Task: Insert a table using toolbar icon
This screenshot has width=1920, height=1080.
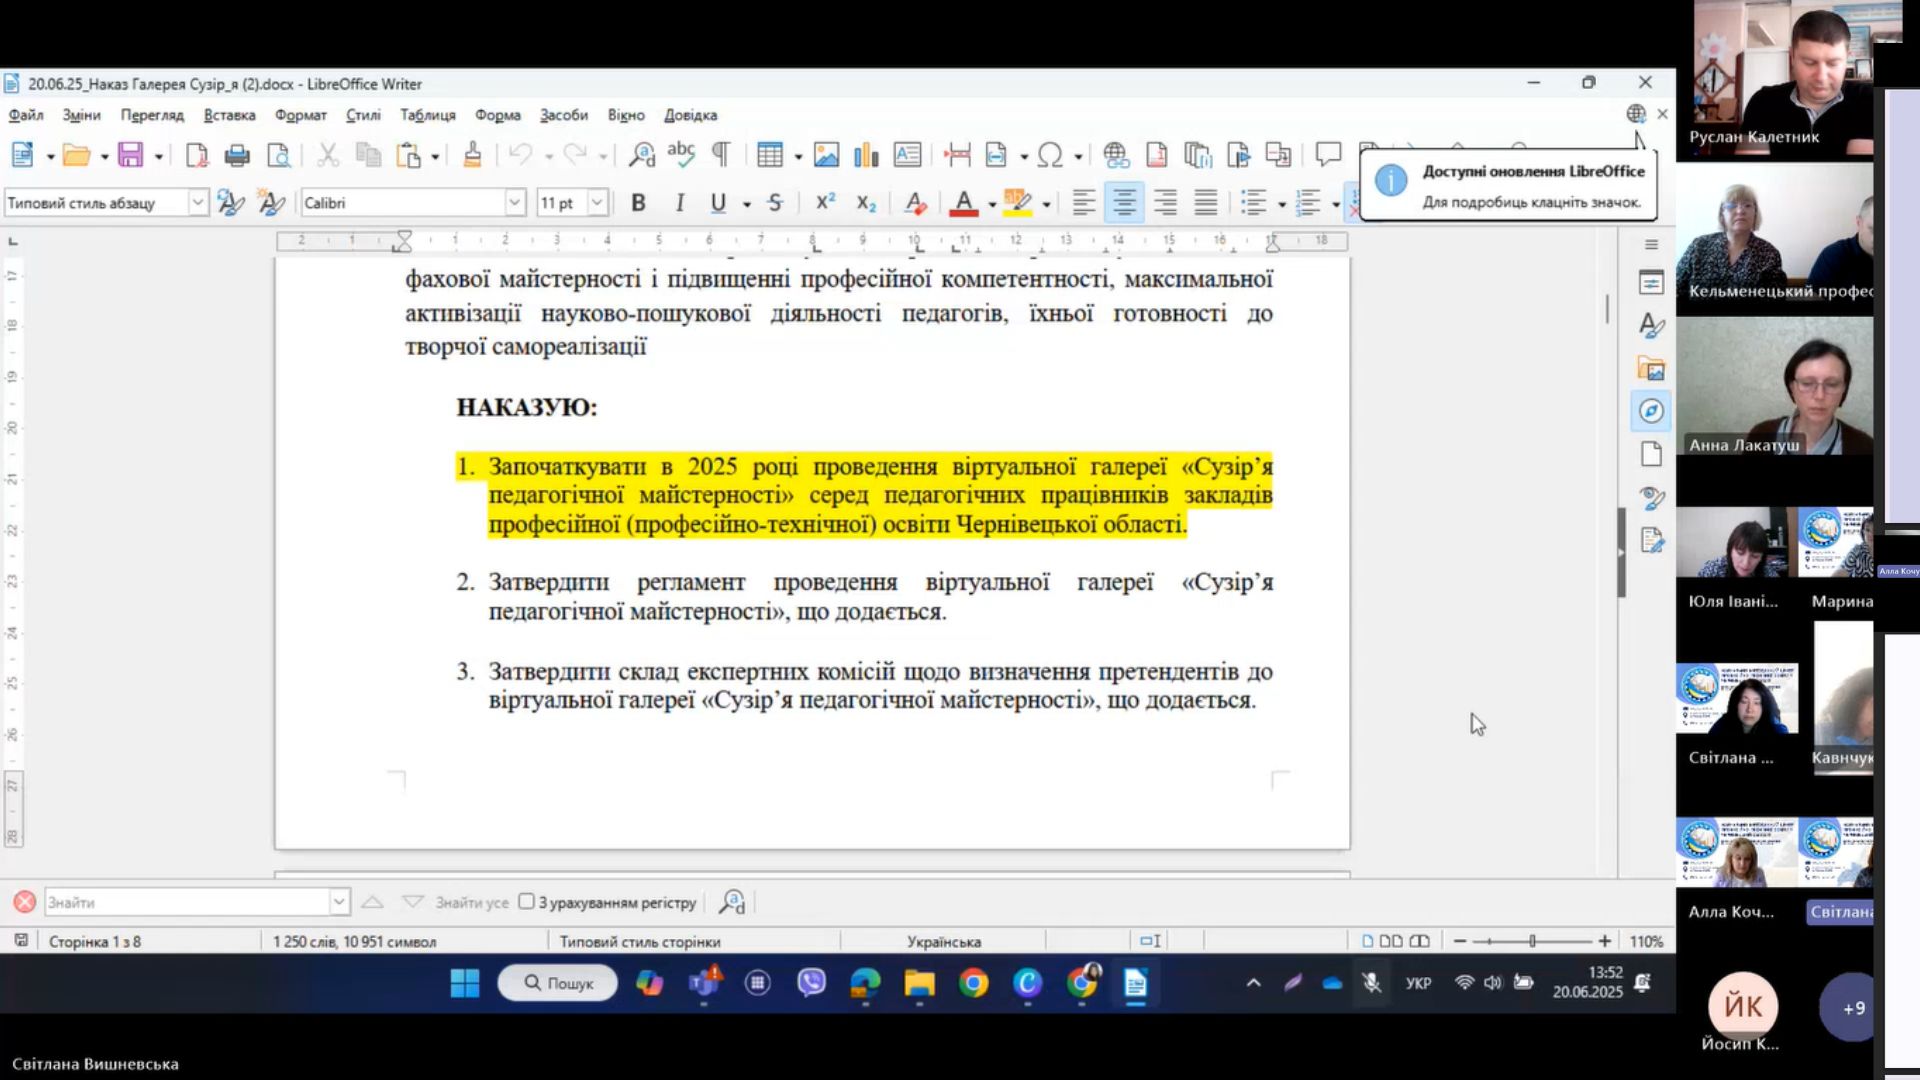Action: [769, 155]
